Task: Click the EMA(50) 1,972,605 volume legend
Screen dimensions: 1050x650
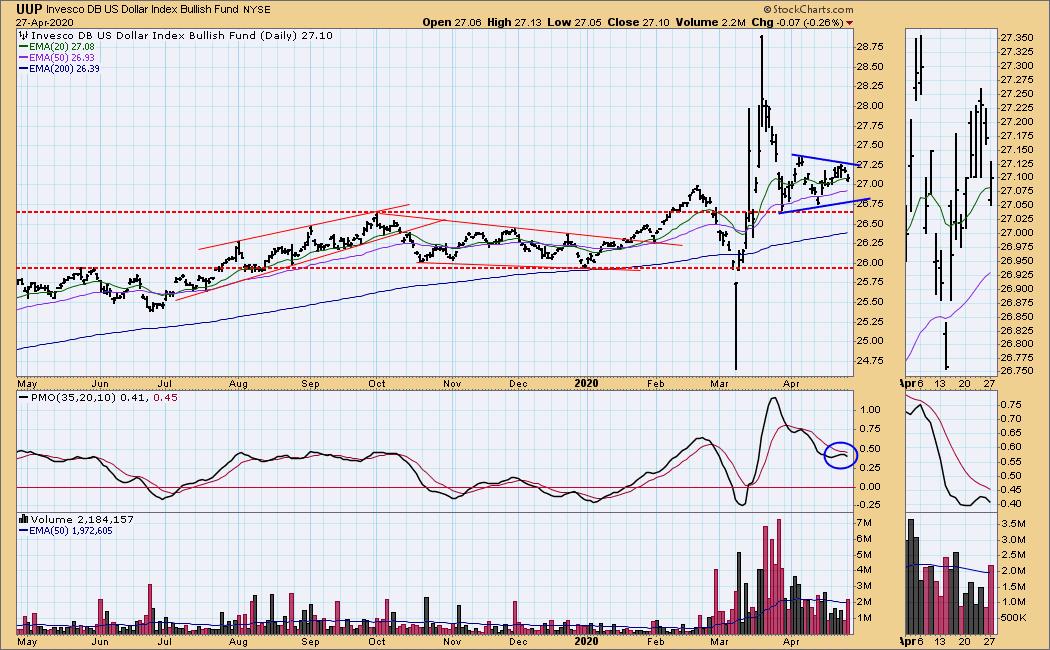Action: point(66,530)
